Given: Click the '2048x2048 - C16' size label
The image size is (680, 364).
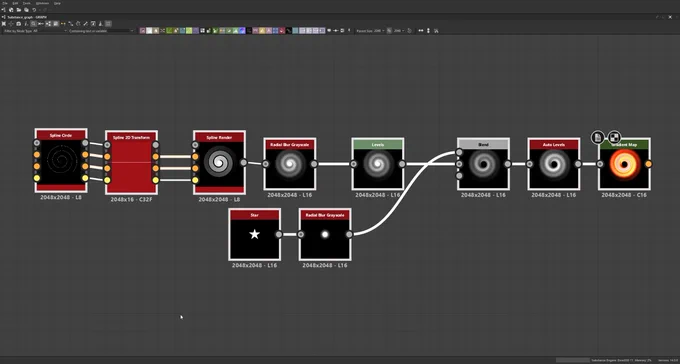Looking at the screenshot, I should pos(624,195).
